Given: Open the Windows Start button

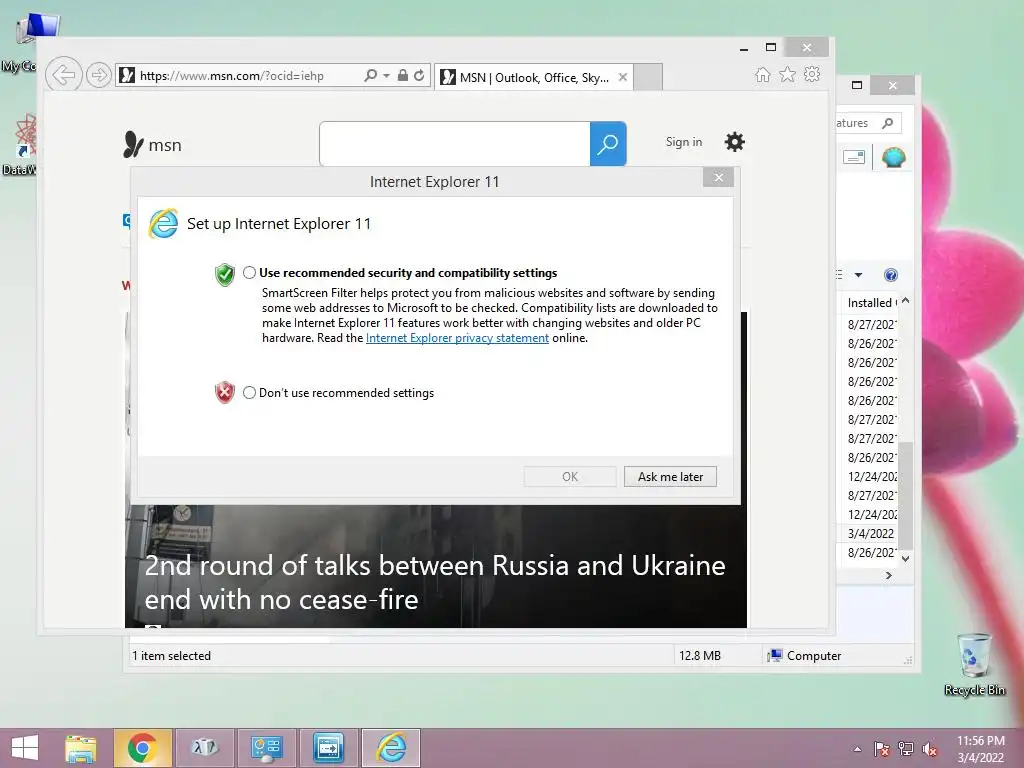Looking at the screenshot, I should coord(25,748).
